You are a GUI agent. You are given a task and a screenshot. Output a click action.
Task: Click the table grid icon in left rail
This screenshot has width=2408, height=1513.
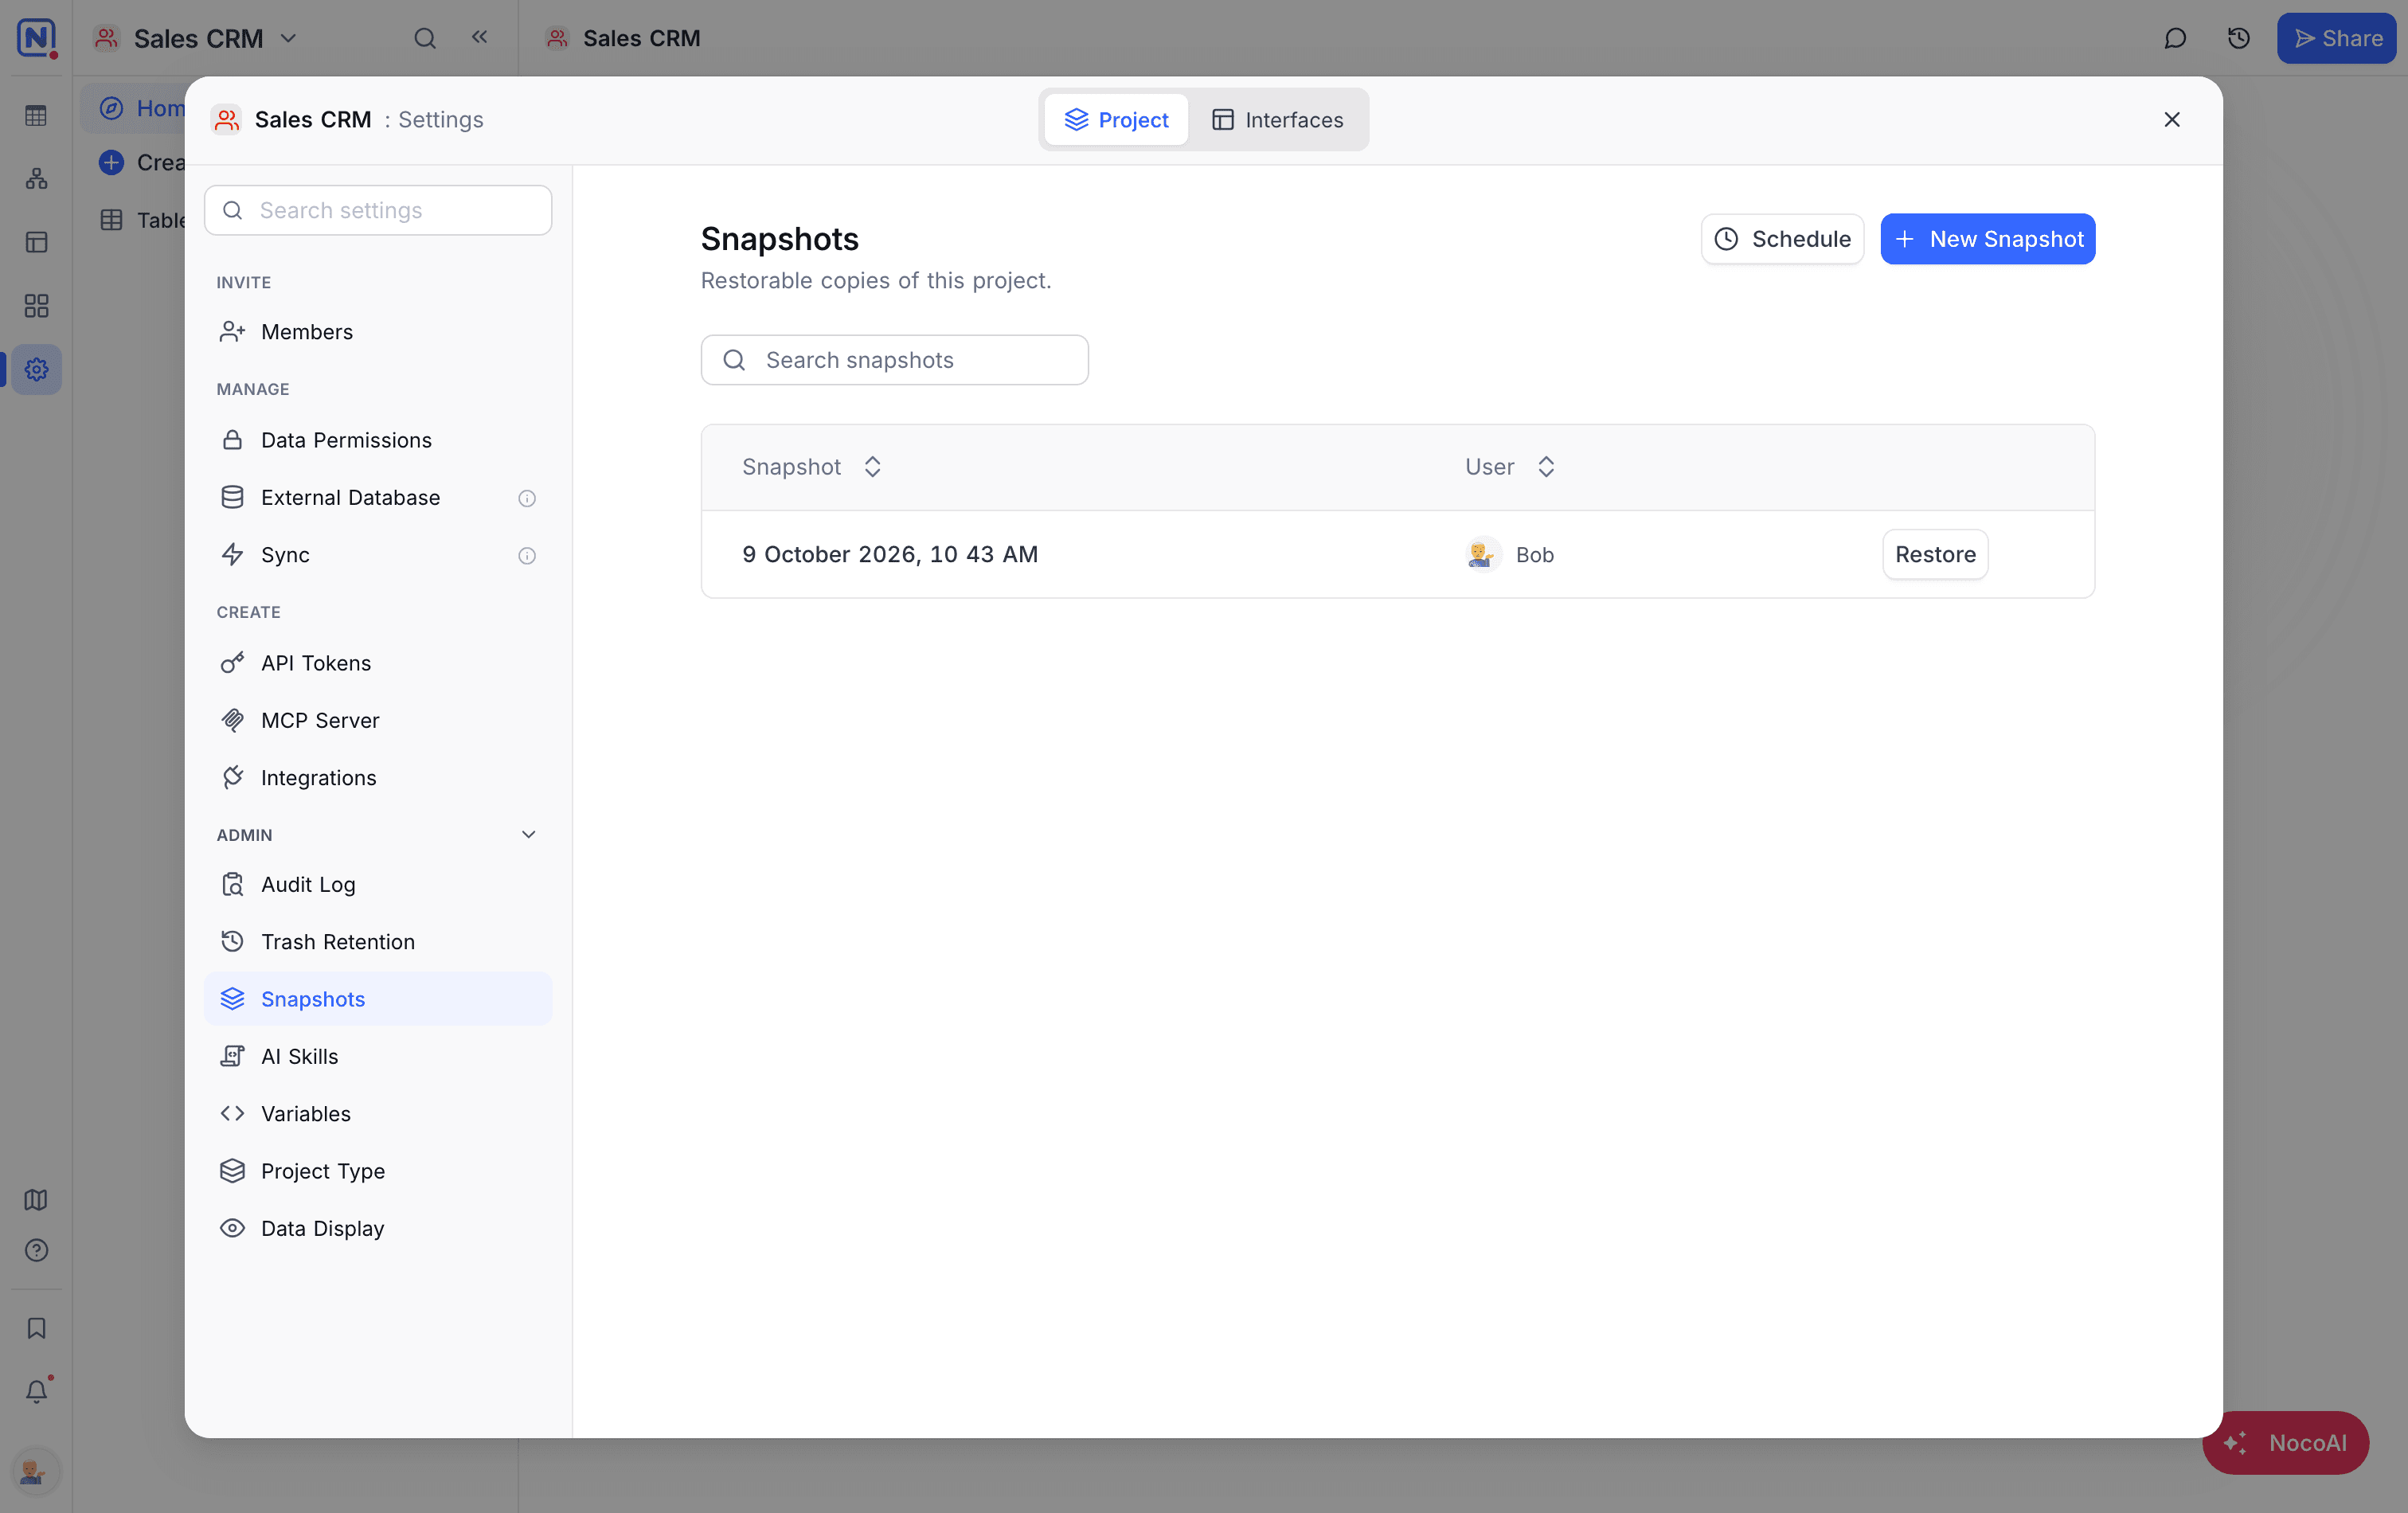[x=37, y=116]
